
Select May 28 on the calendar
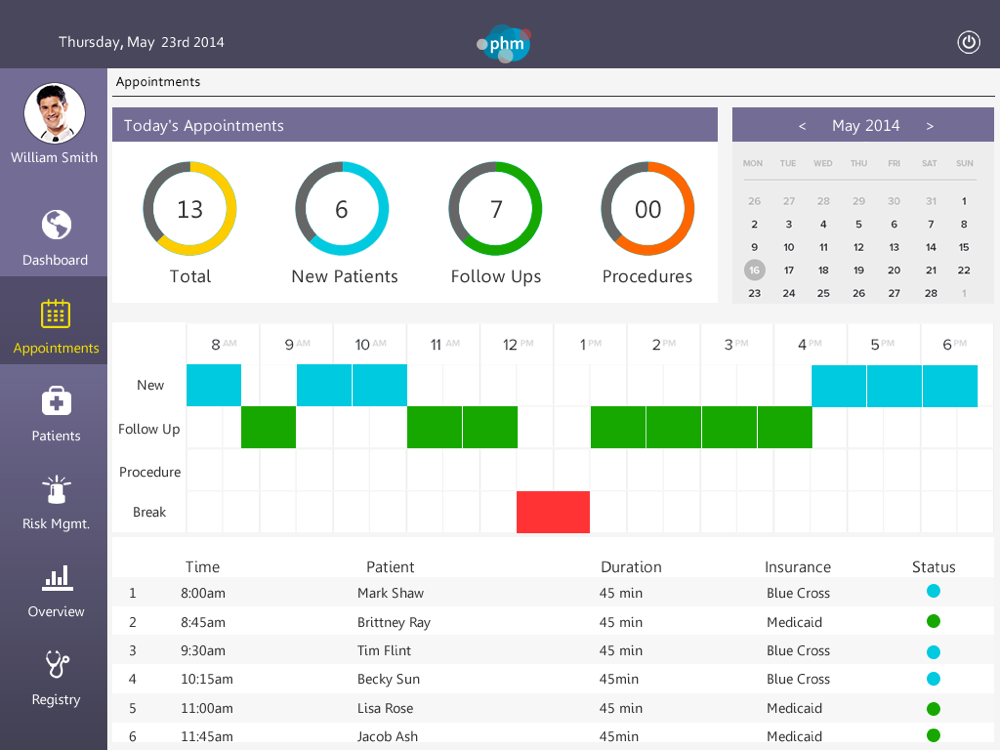[931, 293]
